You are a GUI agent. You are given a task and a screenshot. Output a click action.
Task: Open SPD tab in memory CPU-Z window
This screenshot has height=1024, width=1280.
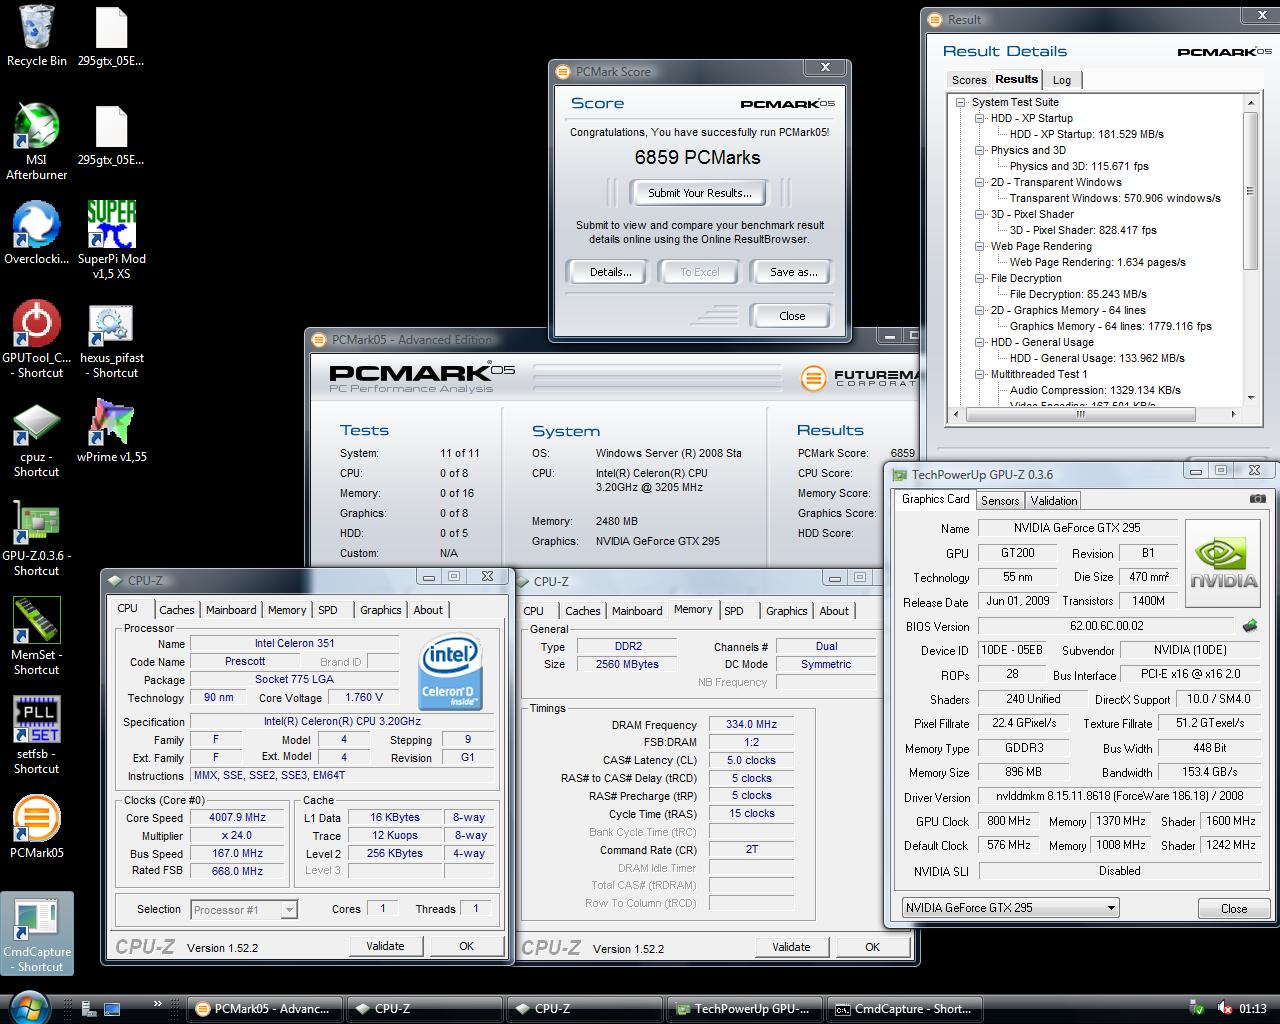pos(734,611)
